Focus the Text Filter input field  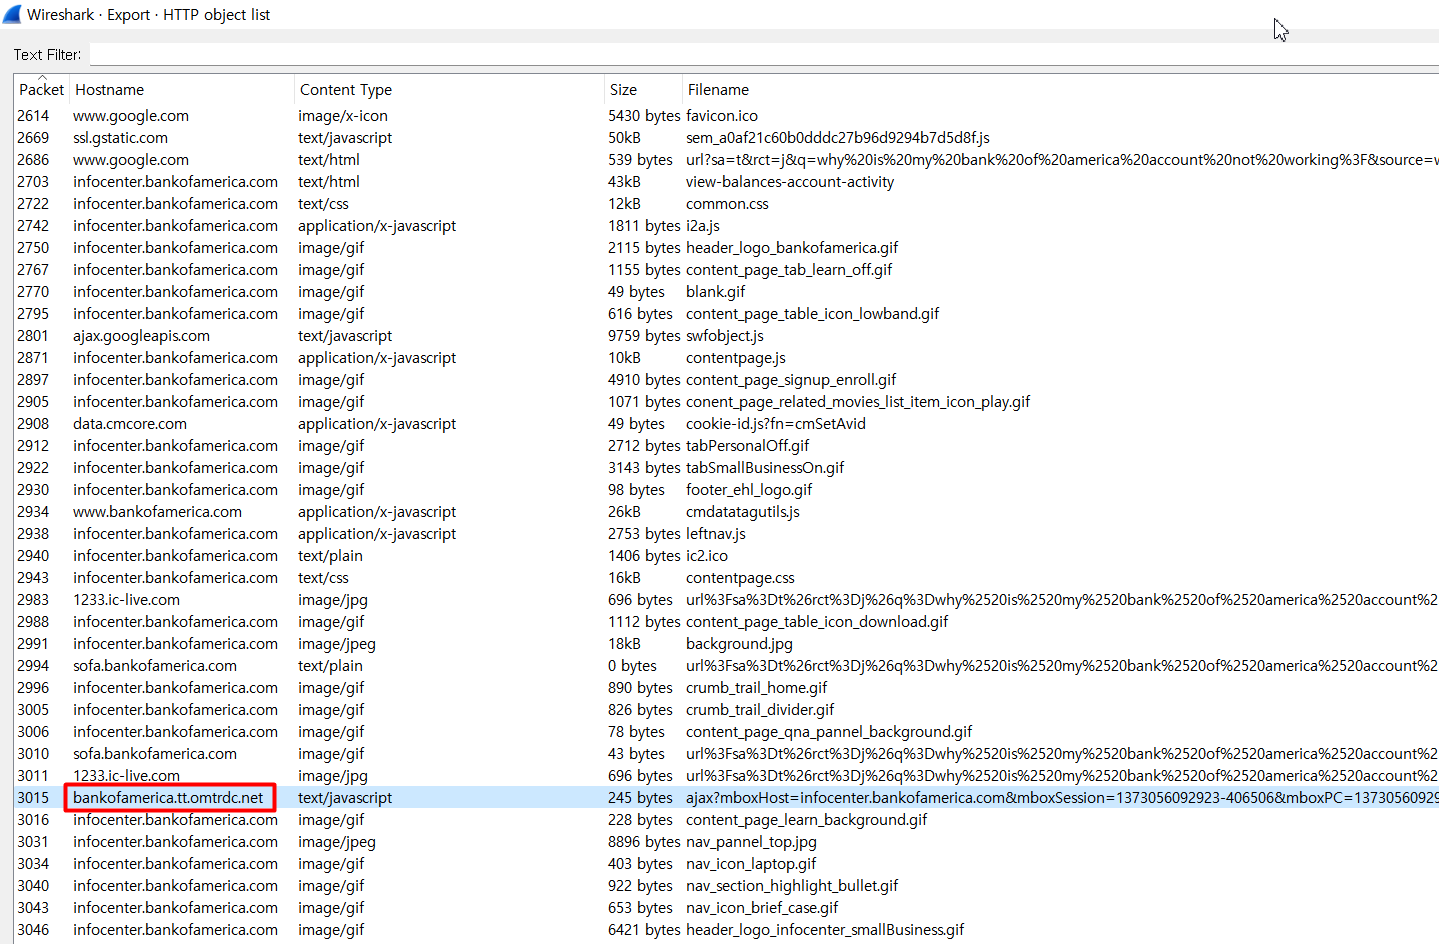[764, 55]
